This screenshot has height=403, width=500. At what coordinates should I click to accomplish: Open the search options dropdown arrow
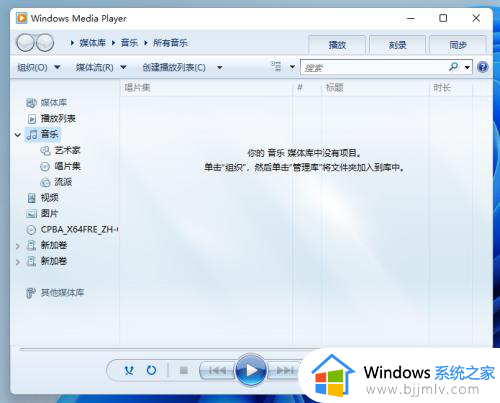pos(467,67)
